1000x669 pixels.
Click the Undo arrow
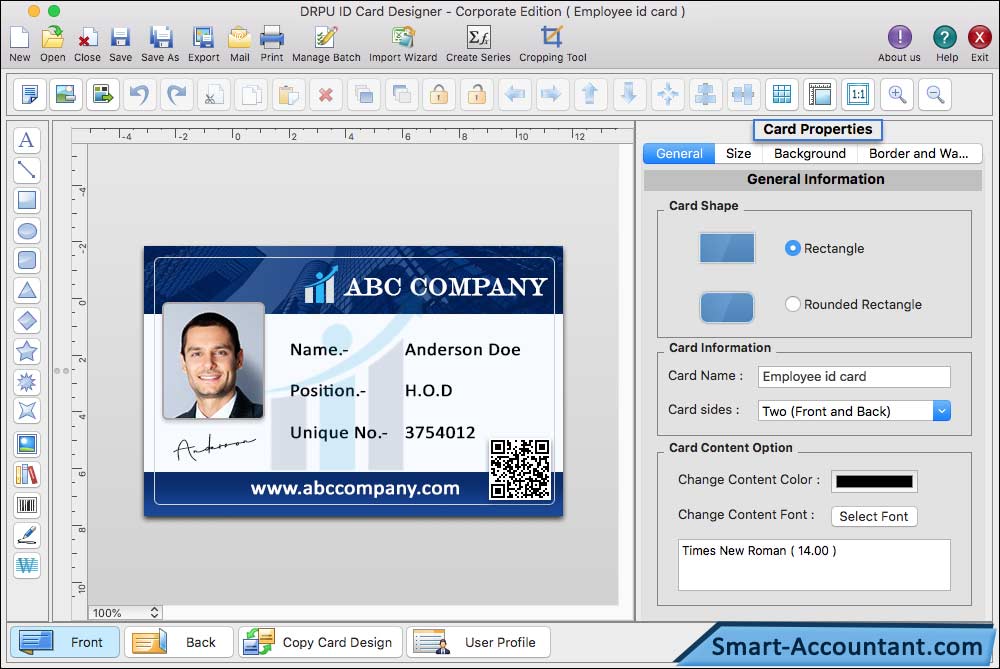[x=139, y=94]
